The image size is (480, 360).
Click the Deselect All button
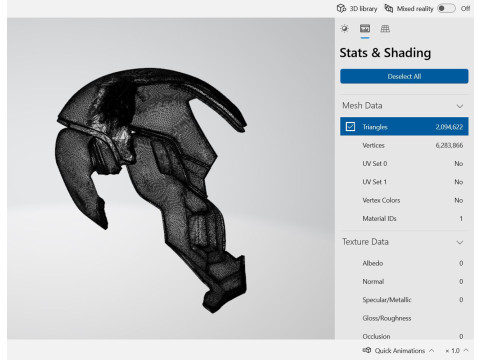[x=404, y=76]
